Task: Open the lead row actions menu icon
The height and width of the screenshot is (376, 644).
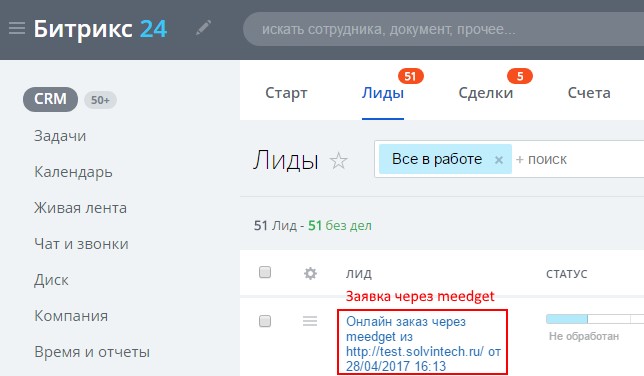Action: point(310,321)
